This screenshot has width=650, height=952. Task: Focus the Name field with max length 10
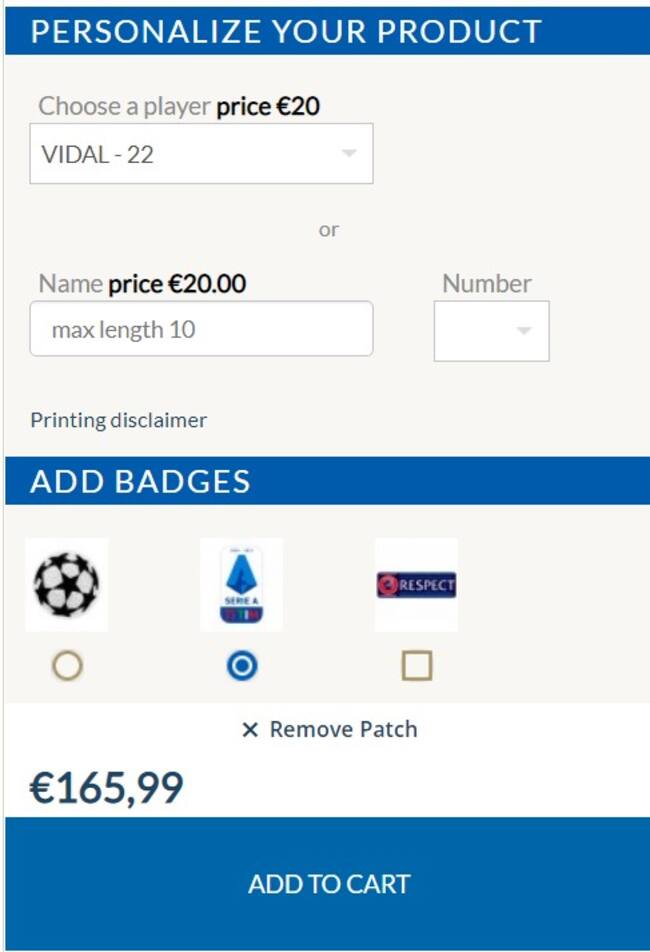click(x=201, y=329)
